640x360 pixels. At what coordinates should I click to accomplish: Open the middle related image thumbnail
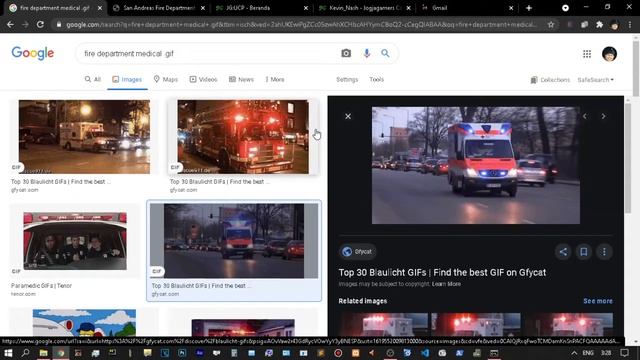coord(476,324)
